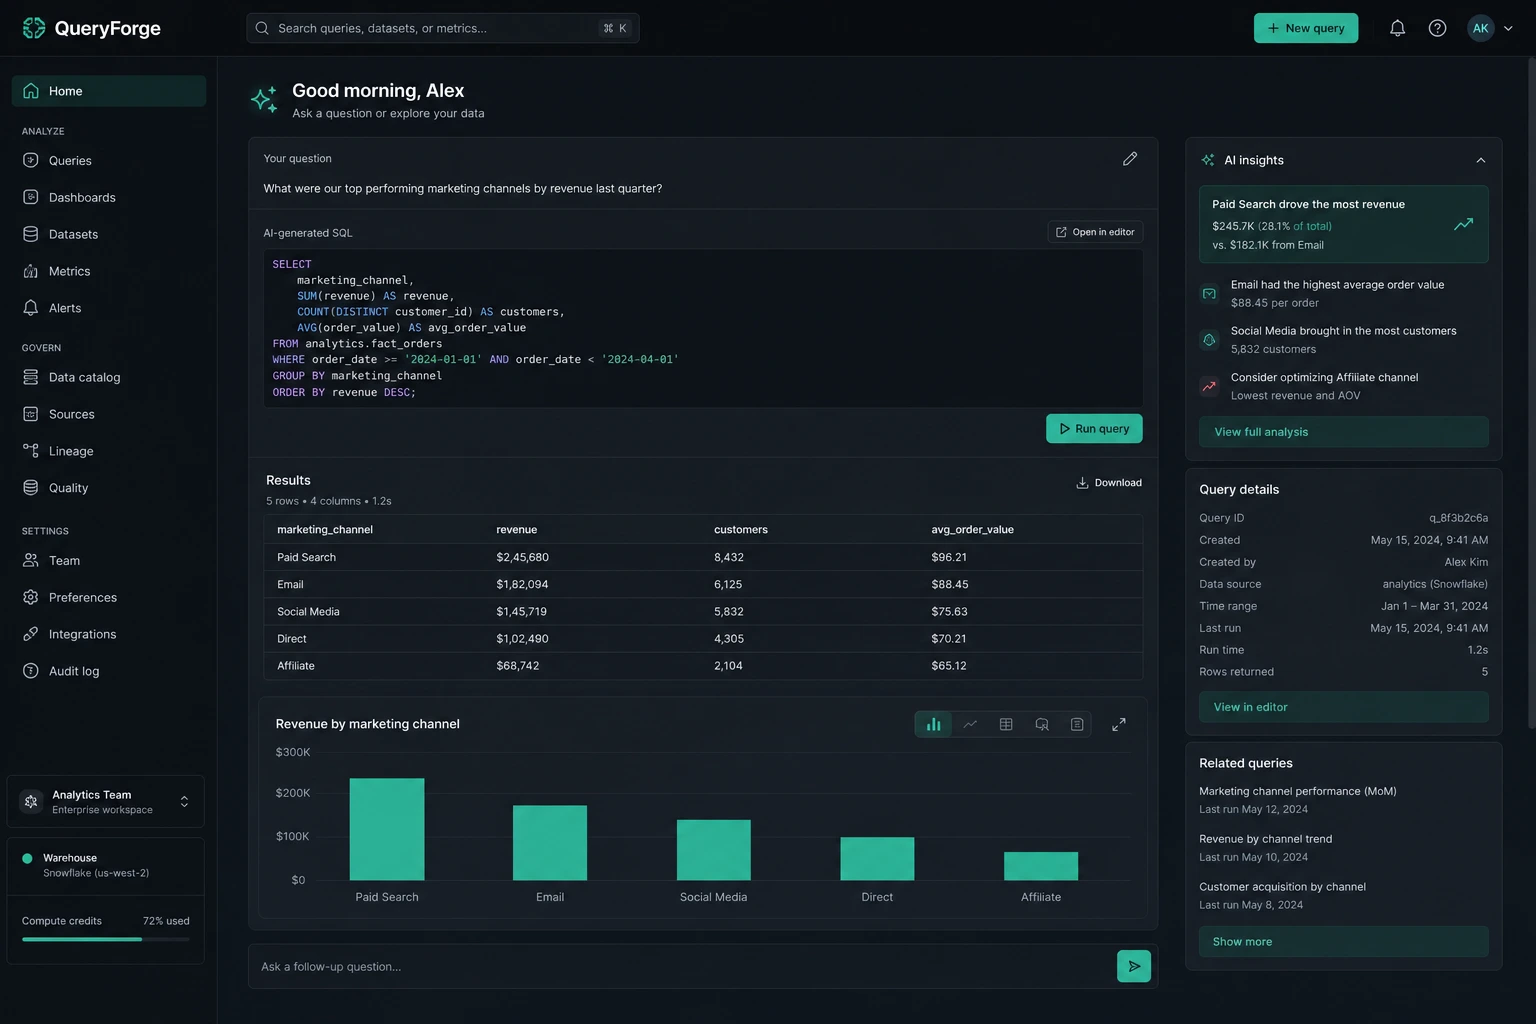The width and height of the screenshot is (1536, 1024).
Task: Open notifications bell
Action: tap(1397, 28)
